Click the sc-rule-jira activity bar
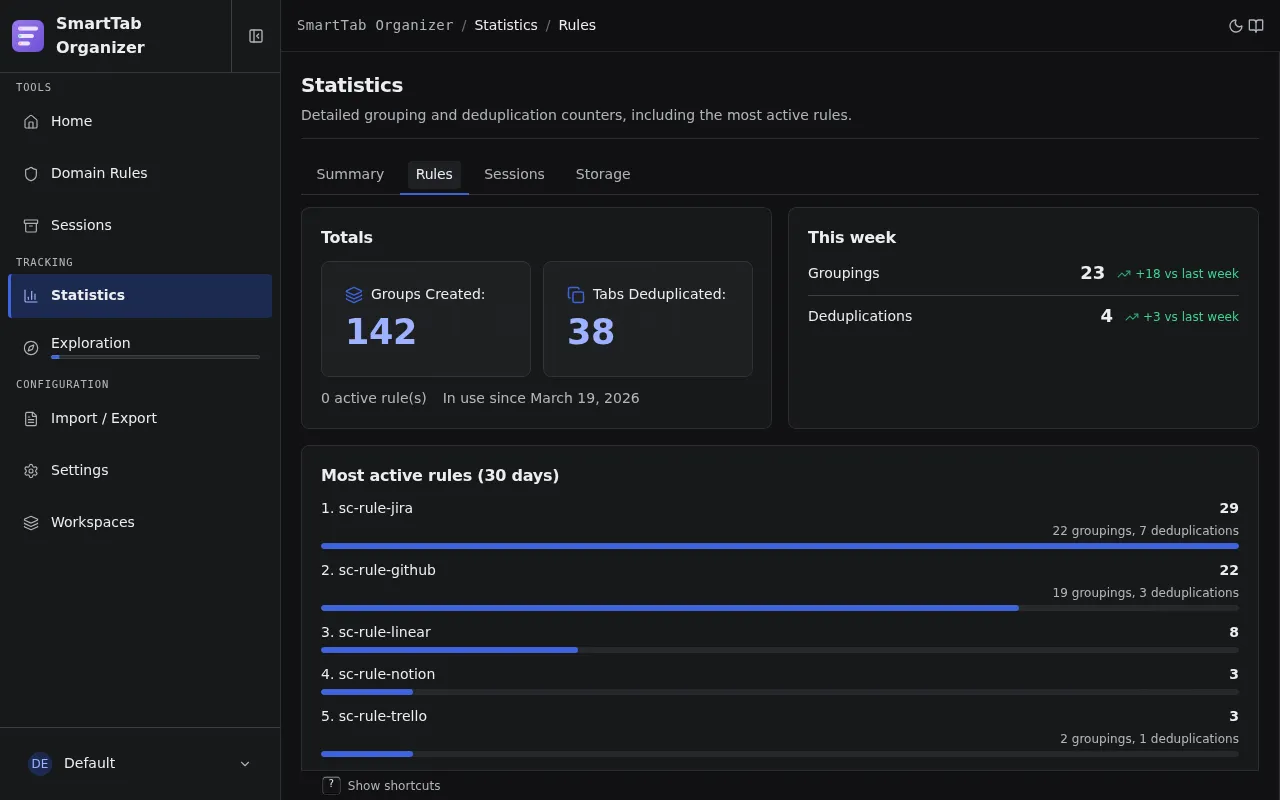1280x800 pixels. pyautogui.click(x=780, y=546)
